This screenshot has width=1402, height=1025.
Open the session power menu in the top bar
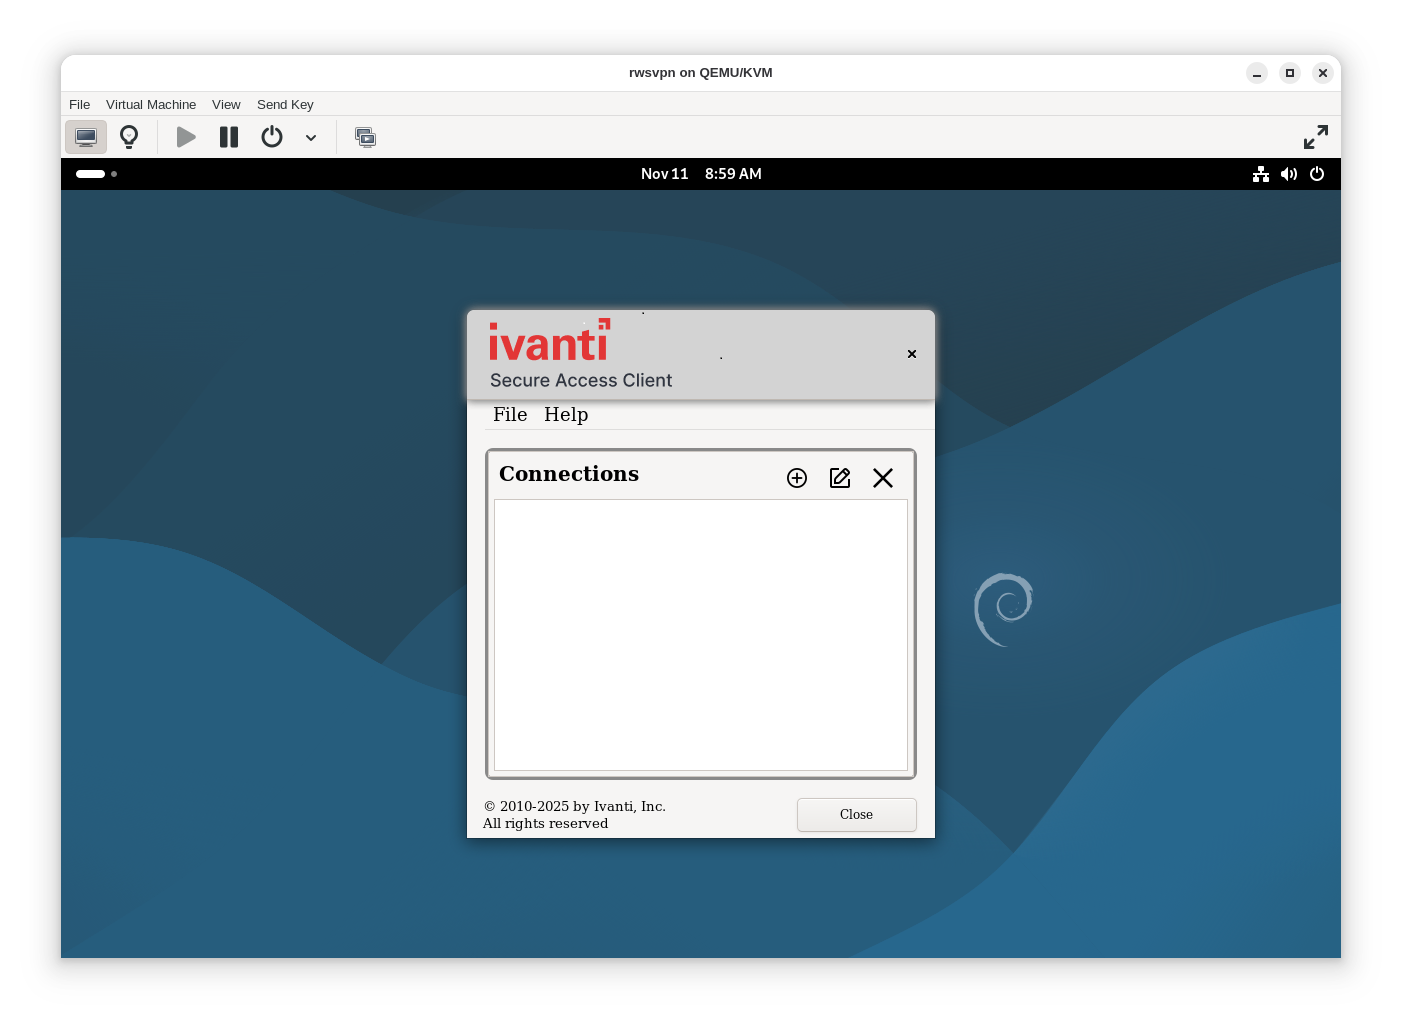(x=1317, y=174)
